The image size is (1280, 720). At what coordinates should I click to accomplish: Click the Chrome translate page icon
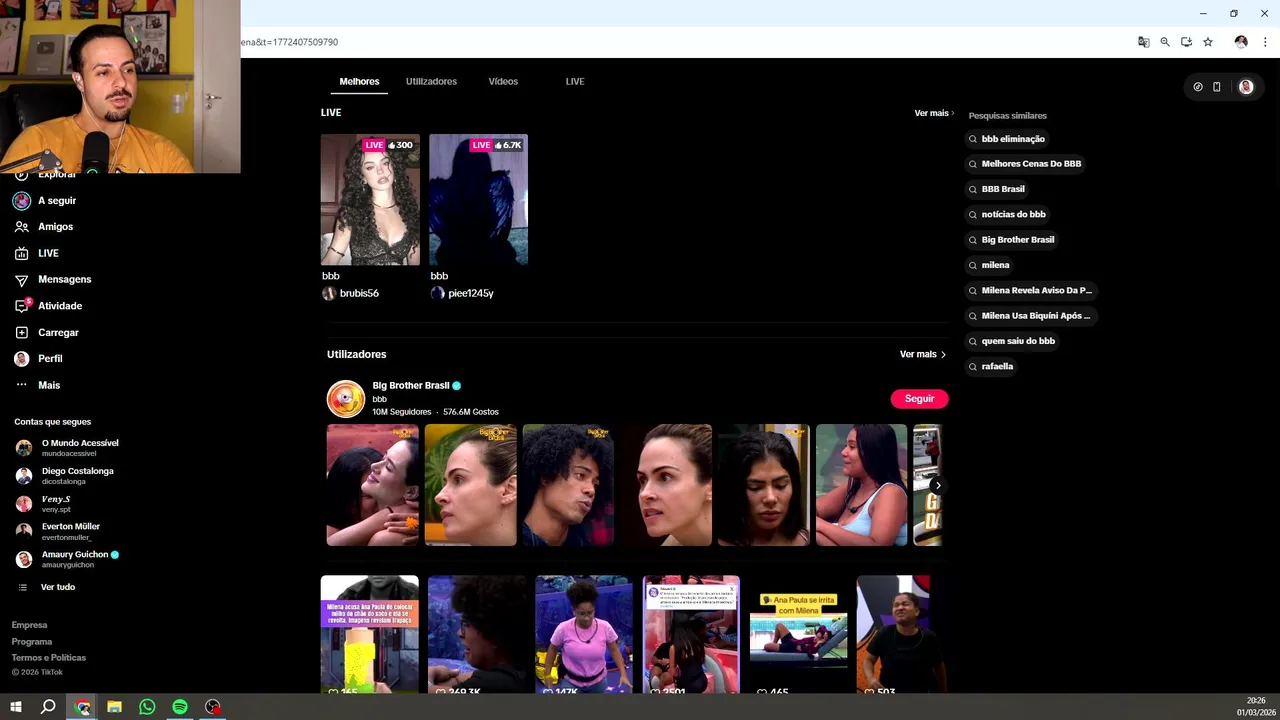(1144, 42)
